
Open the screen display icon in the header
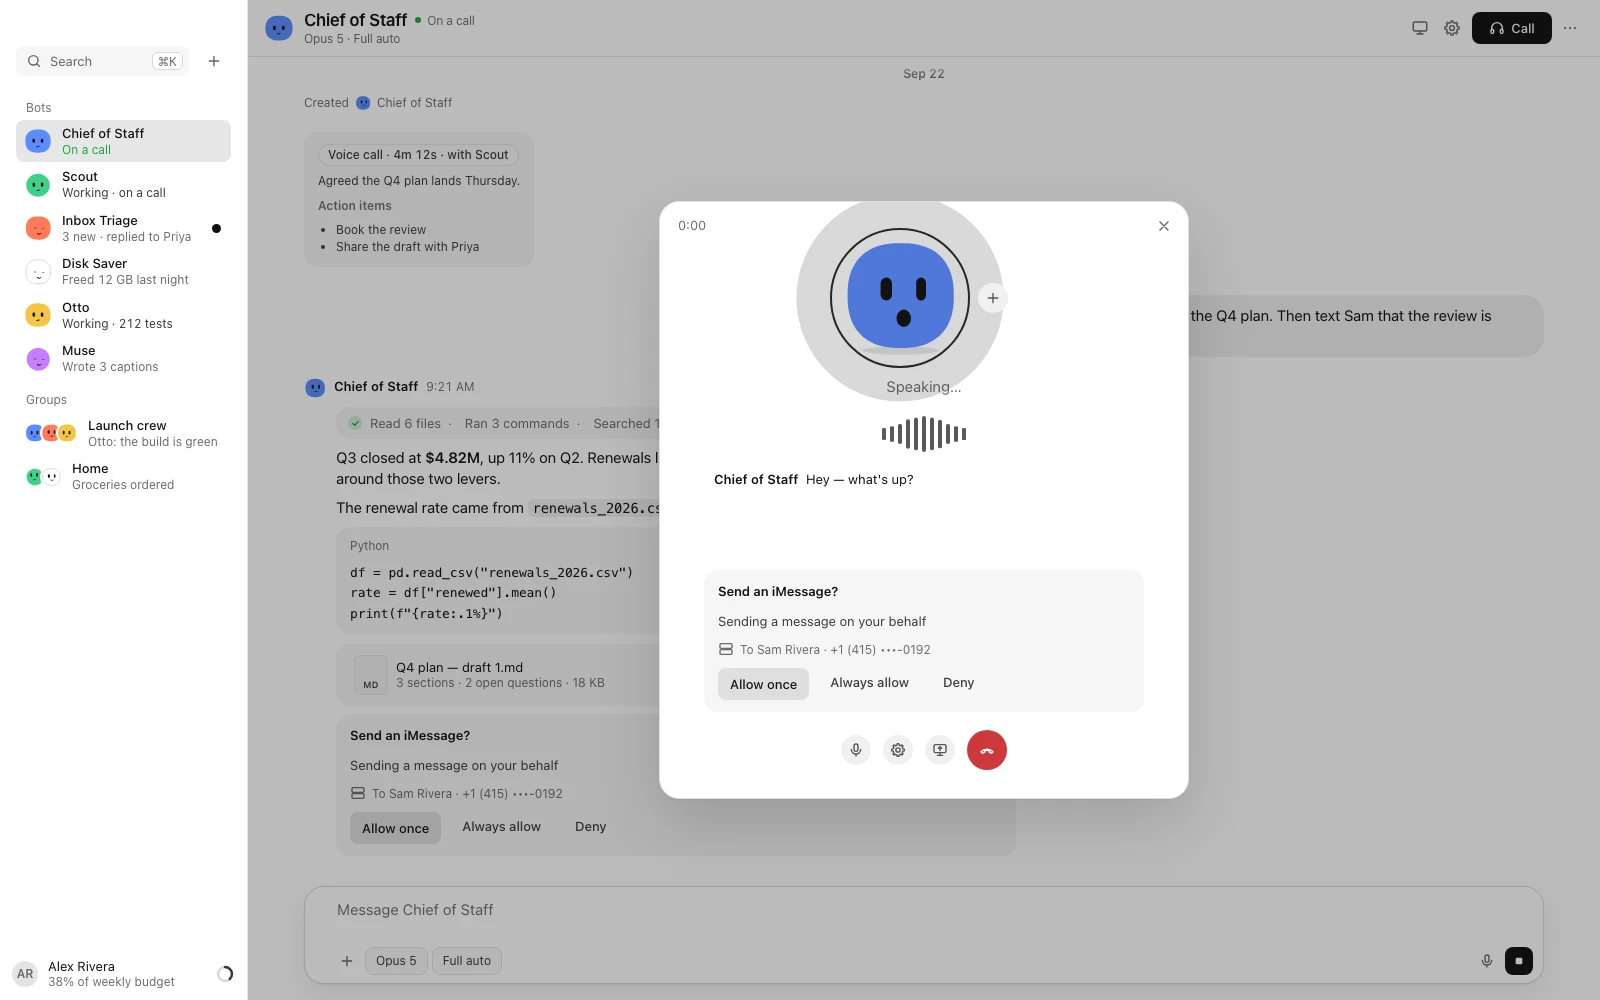1420,28
